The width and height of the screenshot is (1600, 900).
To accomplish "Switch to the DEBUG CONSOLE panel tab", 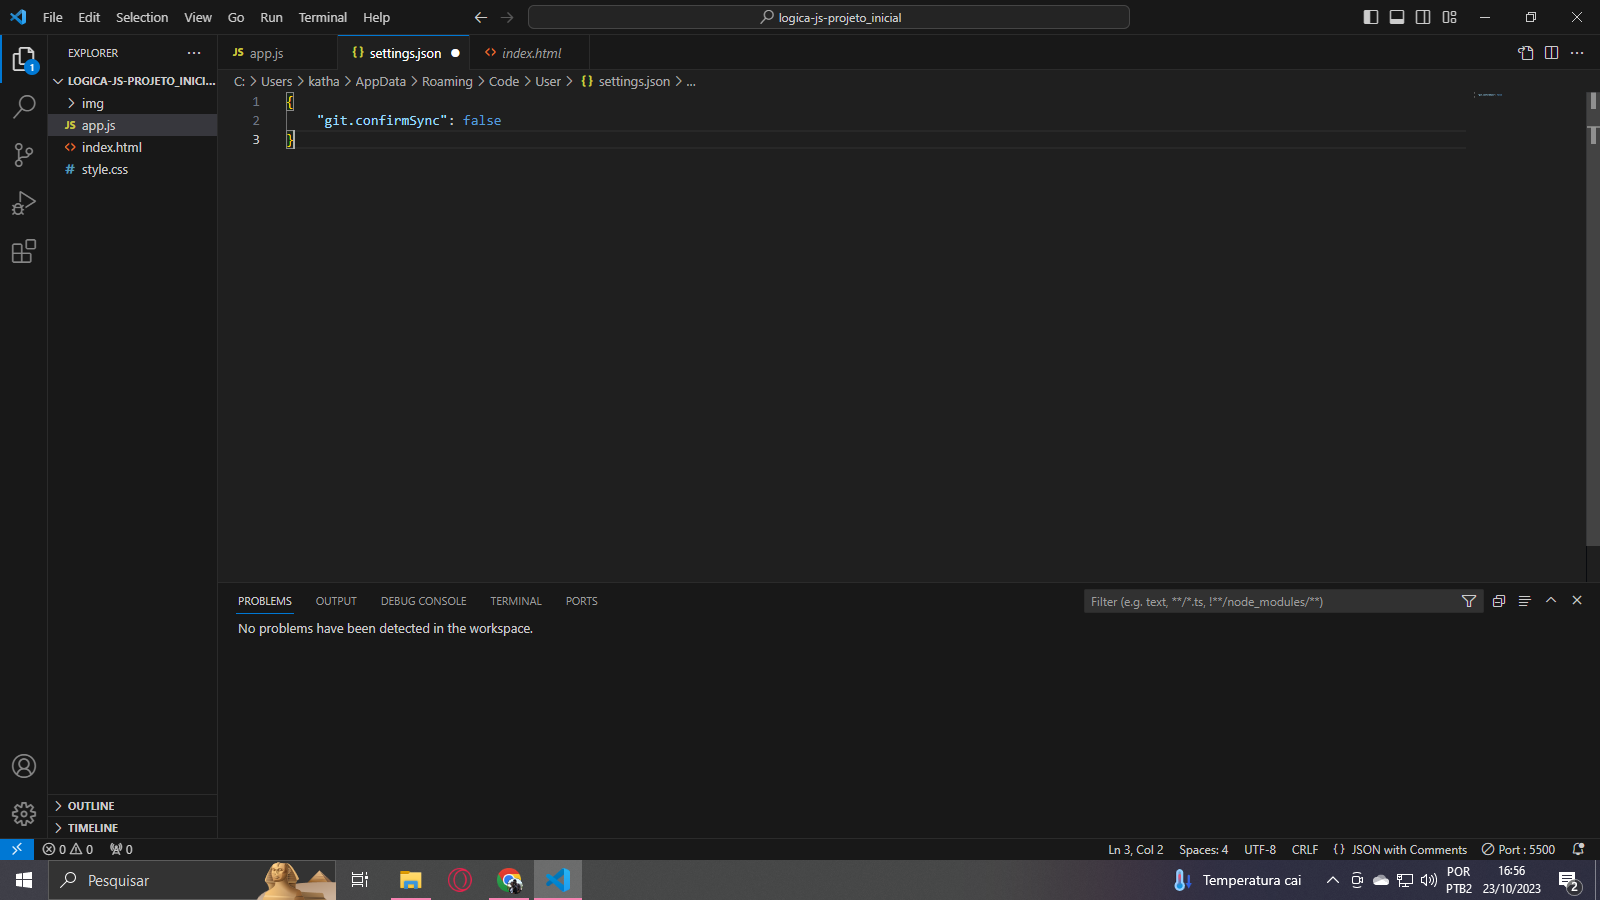I will [x=424, y=601].
